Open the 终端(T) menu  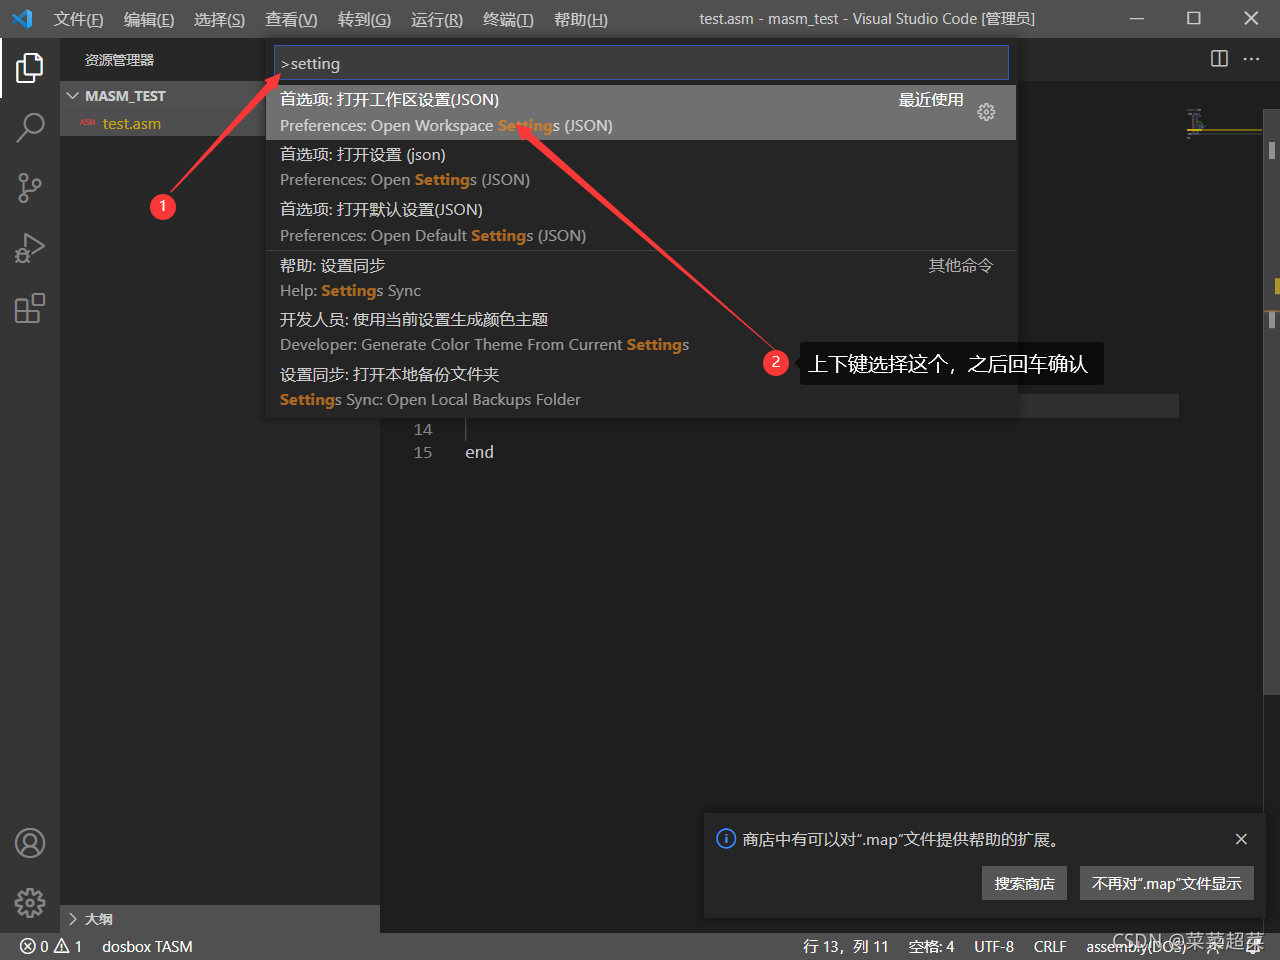coord(508,19)
